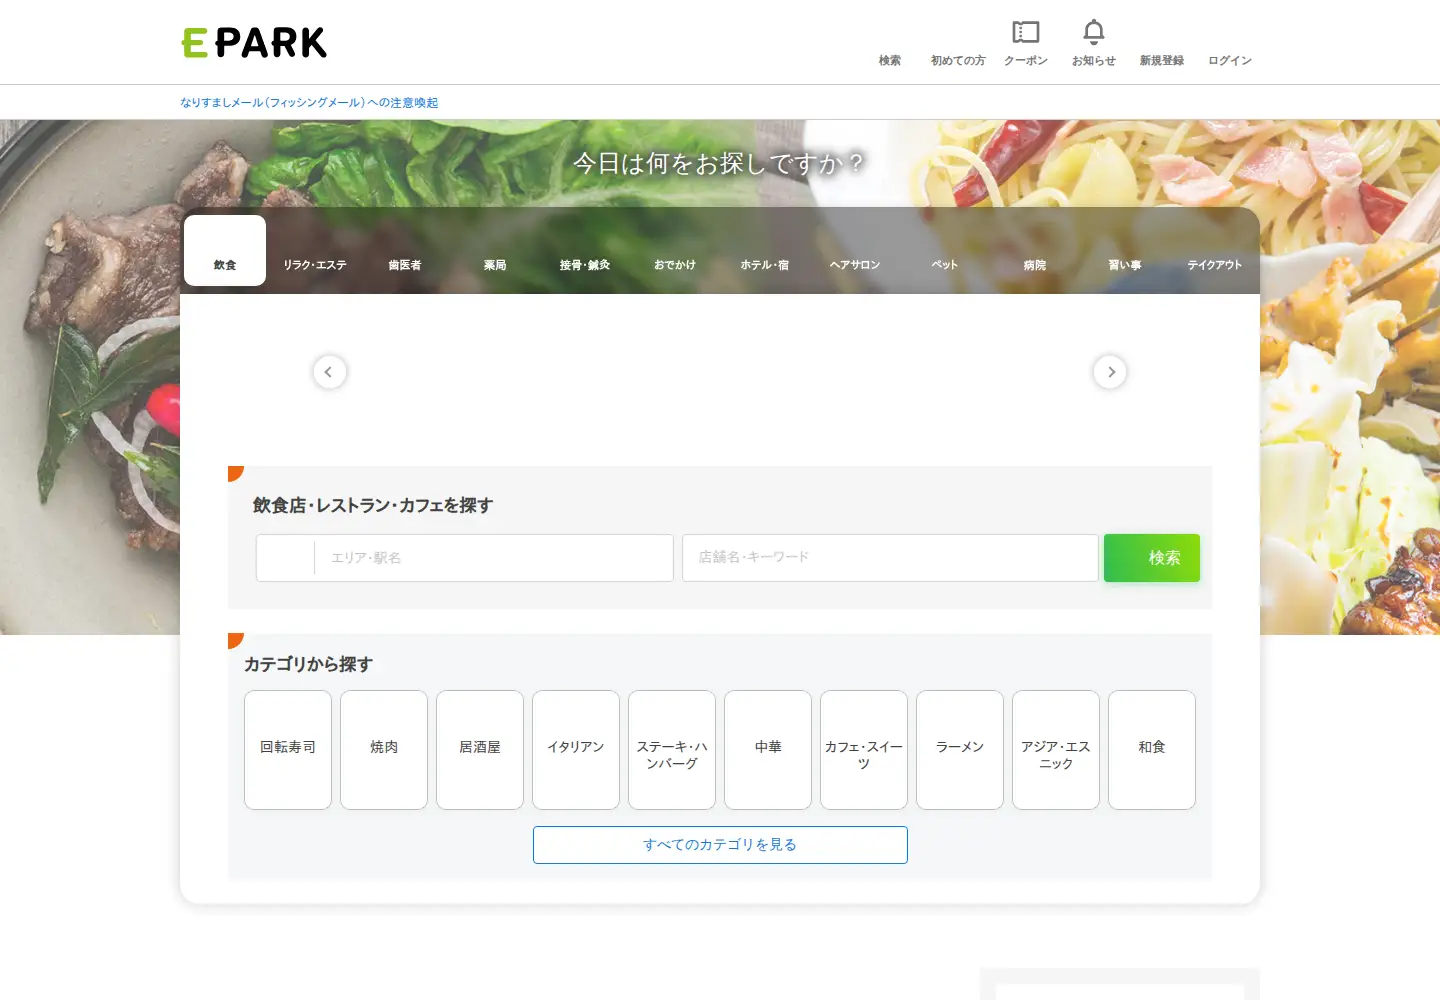Select the アジア・エスニック category card

coord(1056,750)
